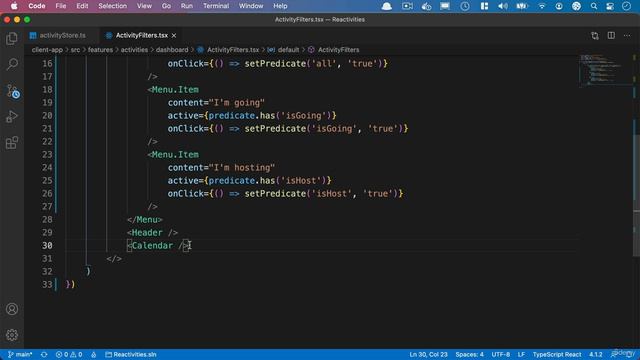Click the flame icon in status bar
Viewport: 640px width, 360px height.
click(94, 354)
